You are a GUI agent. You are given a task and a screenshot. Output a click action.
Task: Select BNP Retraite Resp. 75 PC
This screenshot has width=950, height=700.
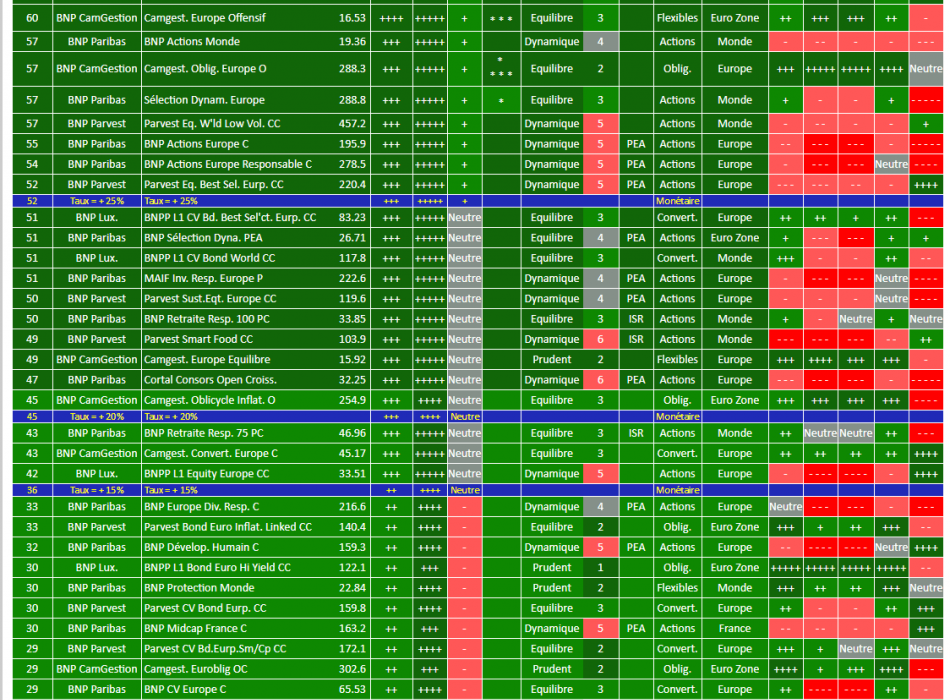[204, 433]
